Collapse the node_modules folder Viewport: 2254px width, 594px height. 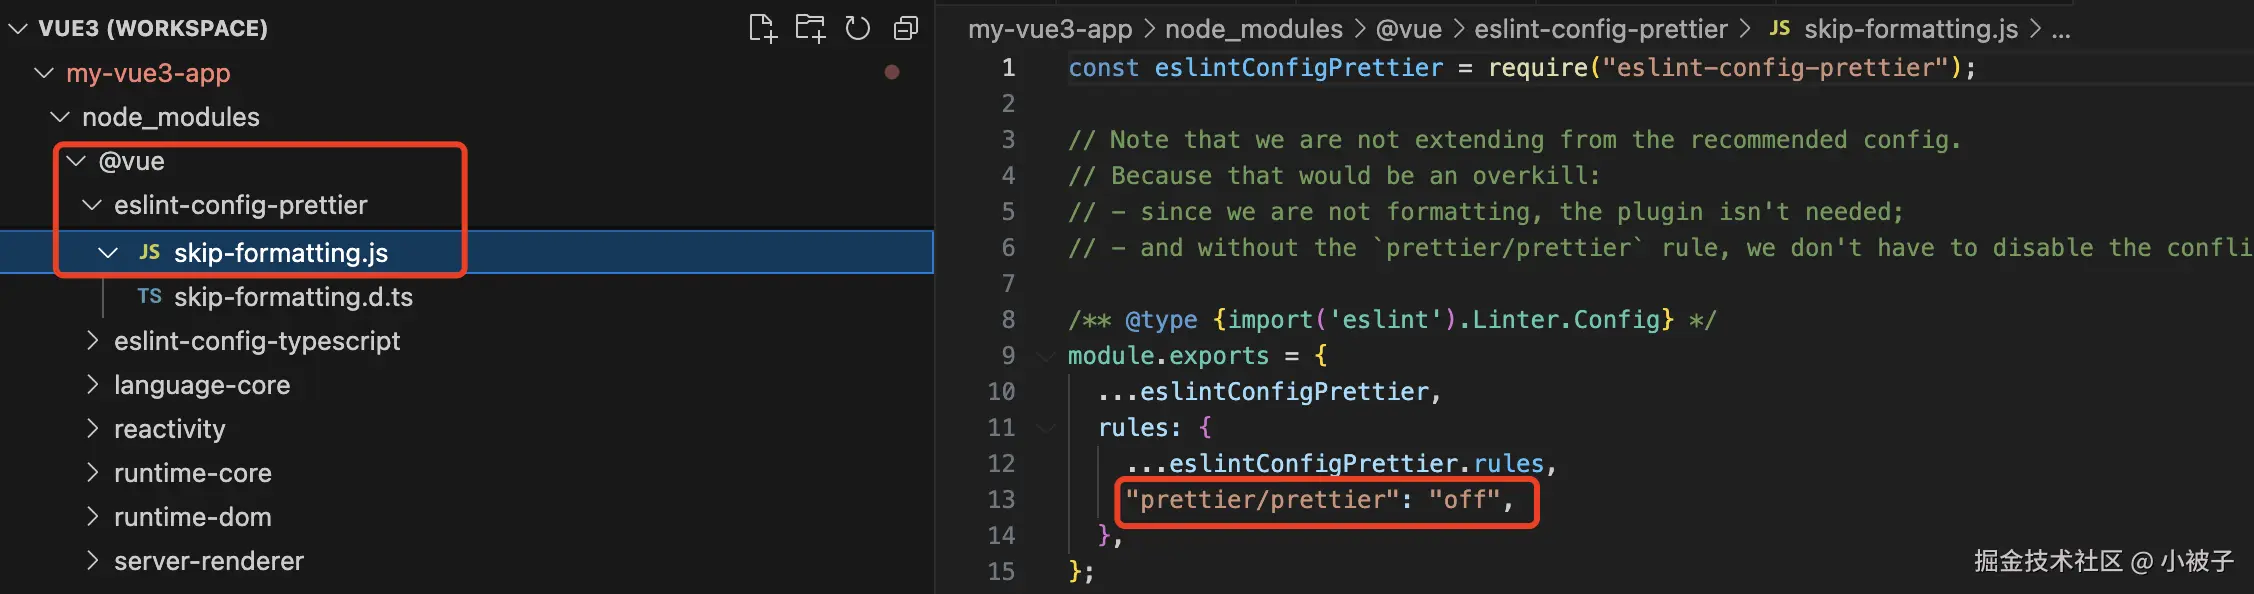(60, 117)
